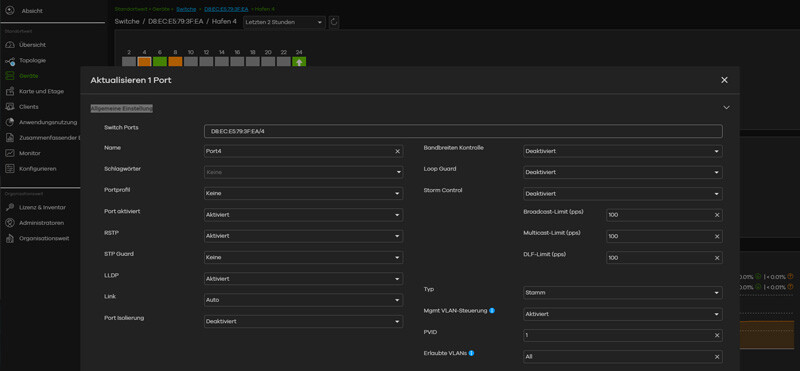The height and width of the screenshot is (371, 800).
Task: Open the Portprofil dropdown
Action: coord(304,193)
